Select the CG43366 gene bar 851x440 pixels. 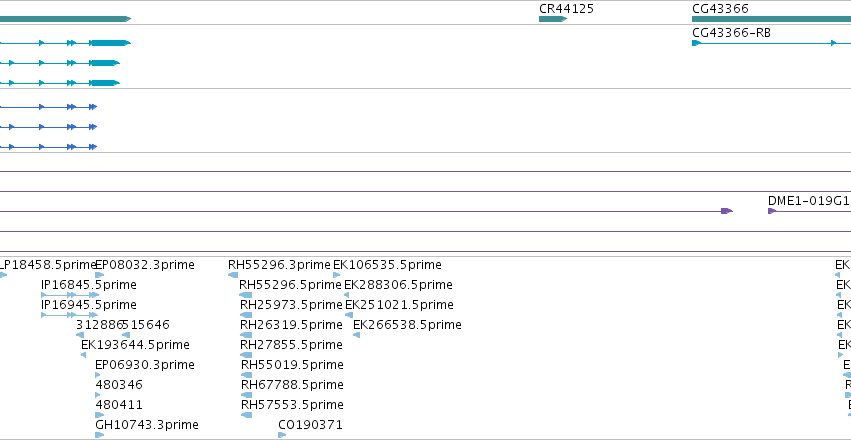coord(771,19)
